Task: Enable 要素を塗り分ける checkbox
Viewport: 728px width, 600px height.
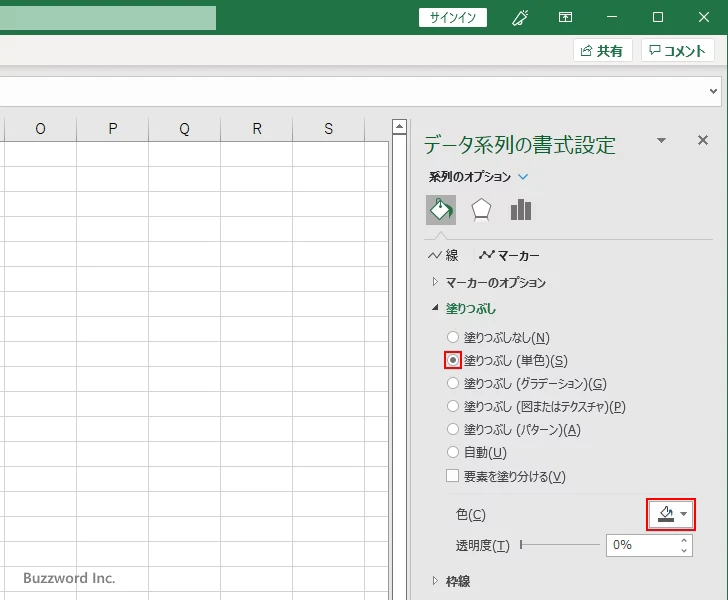Action: (x=453, y=477)
